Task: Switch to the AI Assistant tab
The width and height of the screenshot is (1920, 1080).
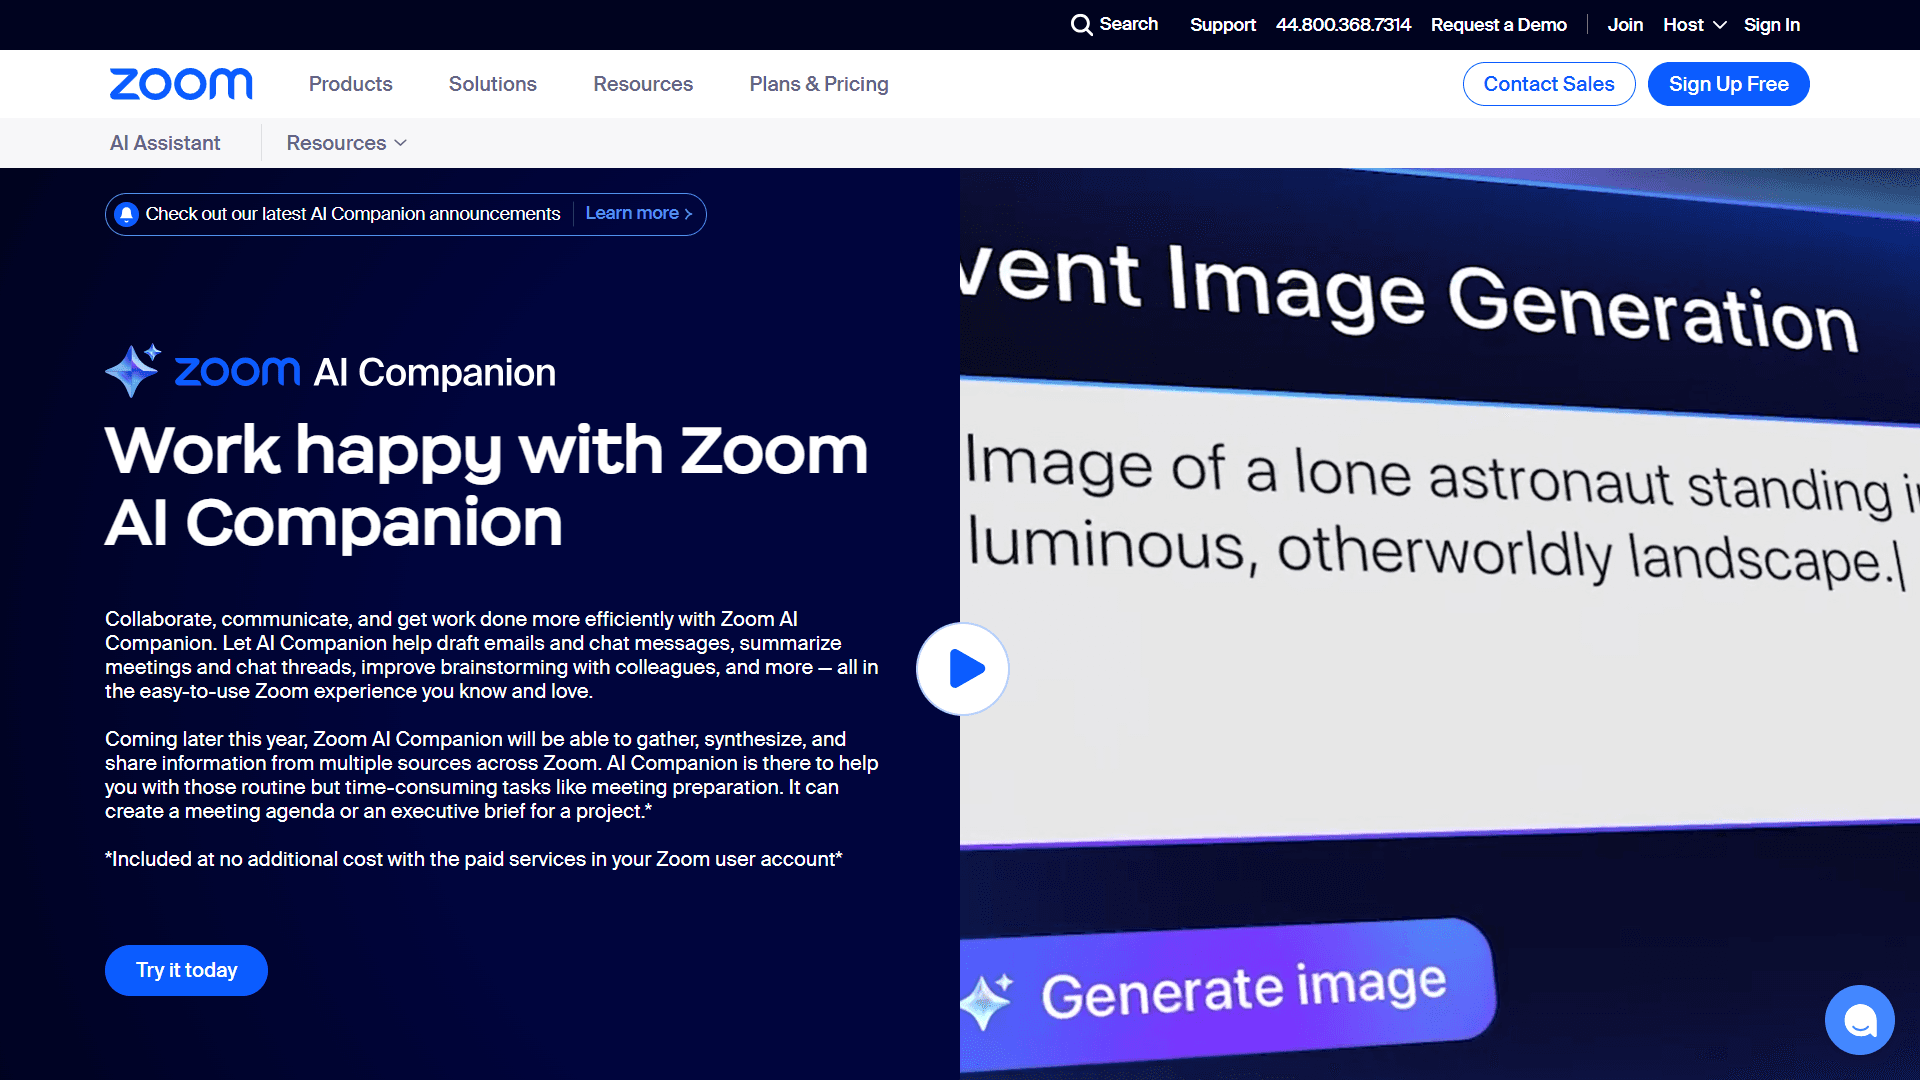Action: [165, 143]
